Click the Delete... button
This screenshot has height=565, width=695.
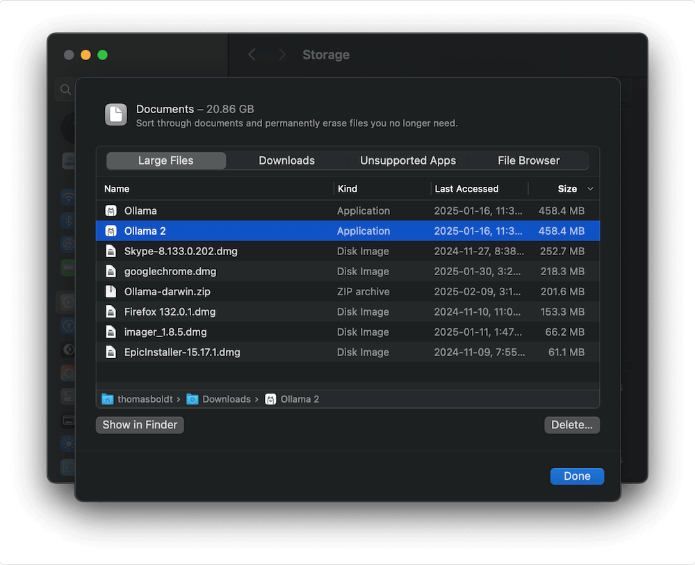572,425
